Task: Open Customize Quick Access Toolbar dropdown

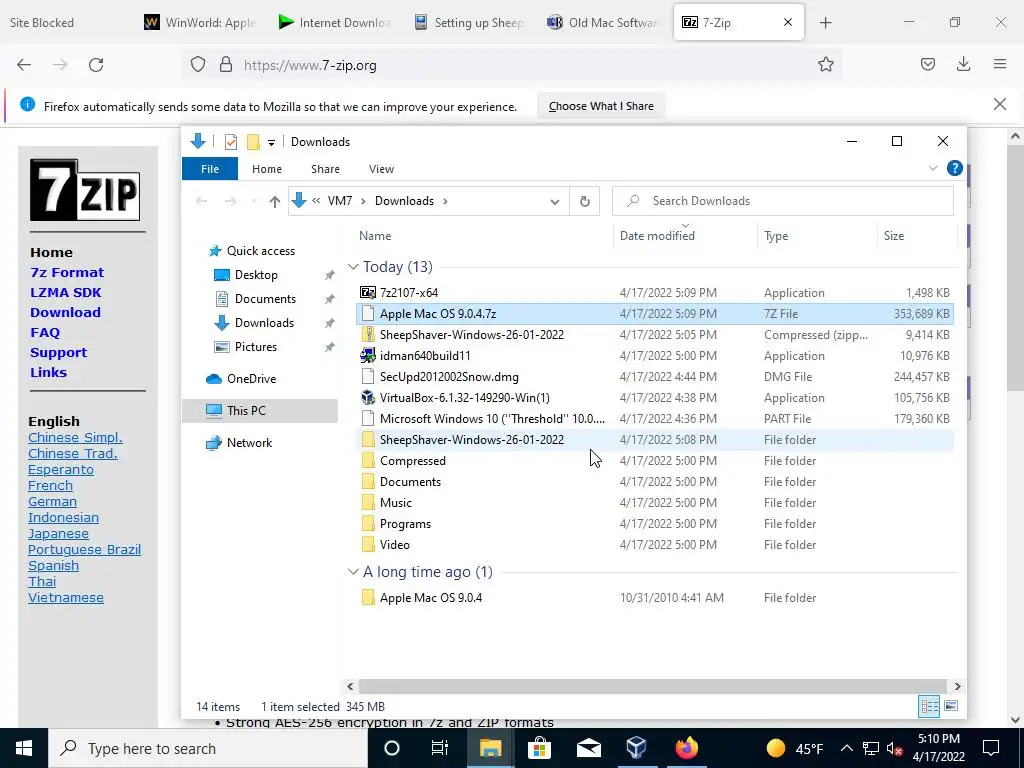Action: coord(271,142)
